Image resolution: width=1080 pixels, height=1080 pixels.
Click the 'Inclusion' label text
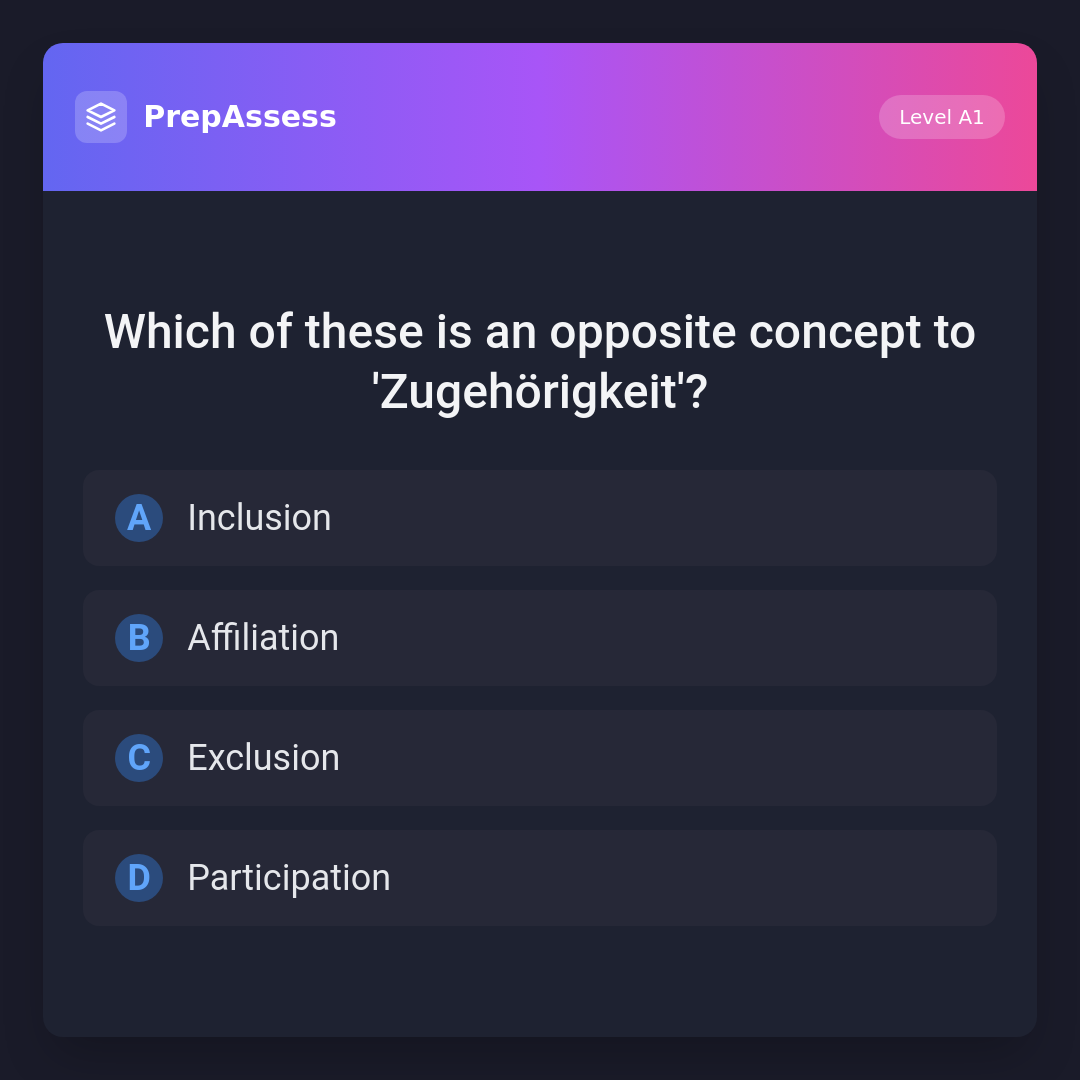coord(259,518)
